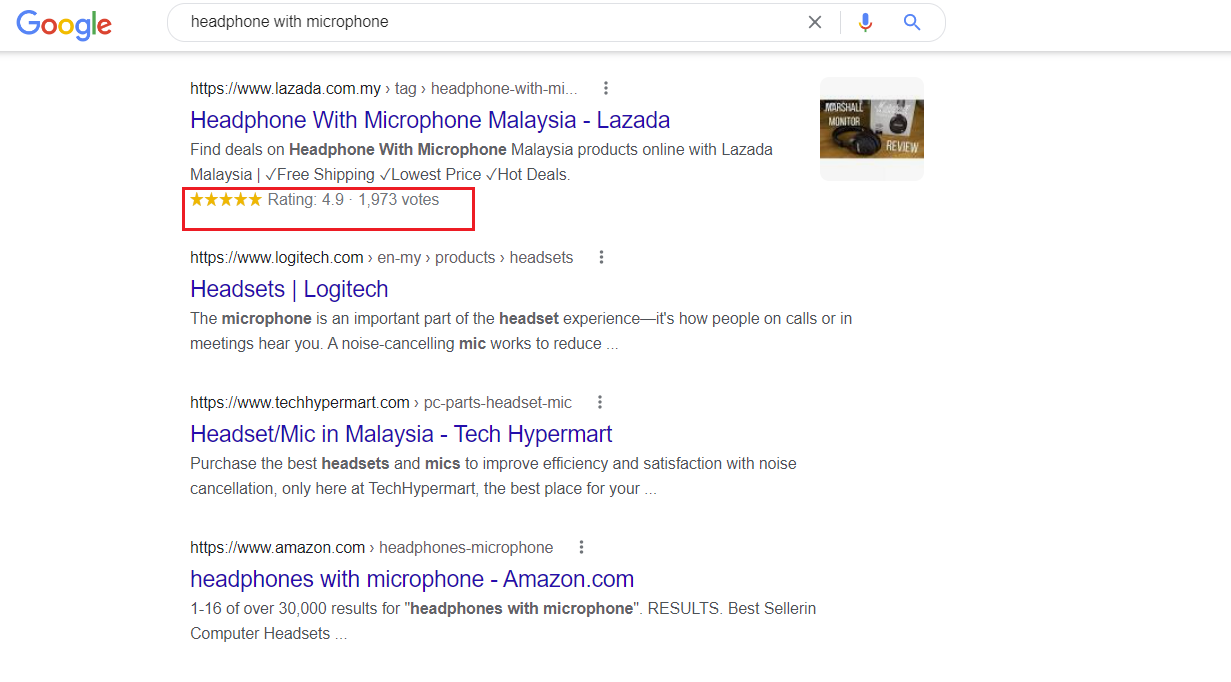Image resolution: width=1231 pixels, height=682 pixels.
Task: Click the "1,973 votes" text
Action: tap(399, 199)
